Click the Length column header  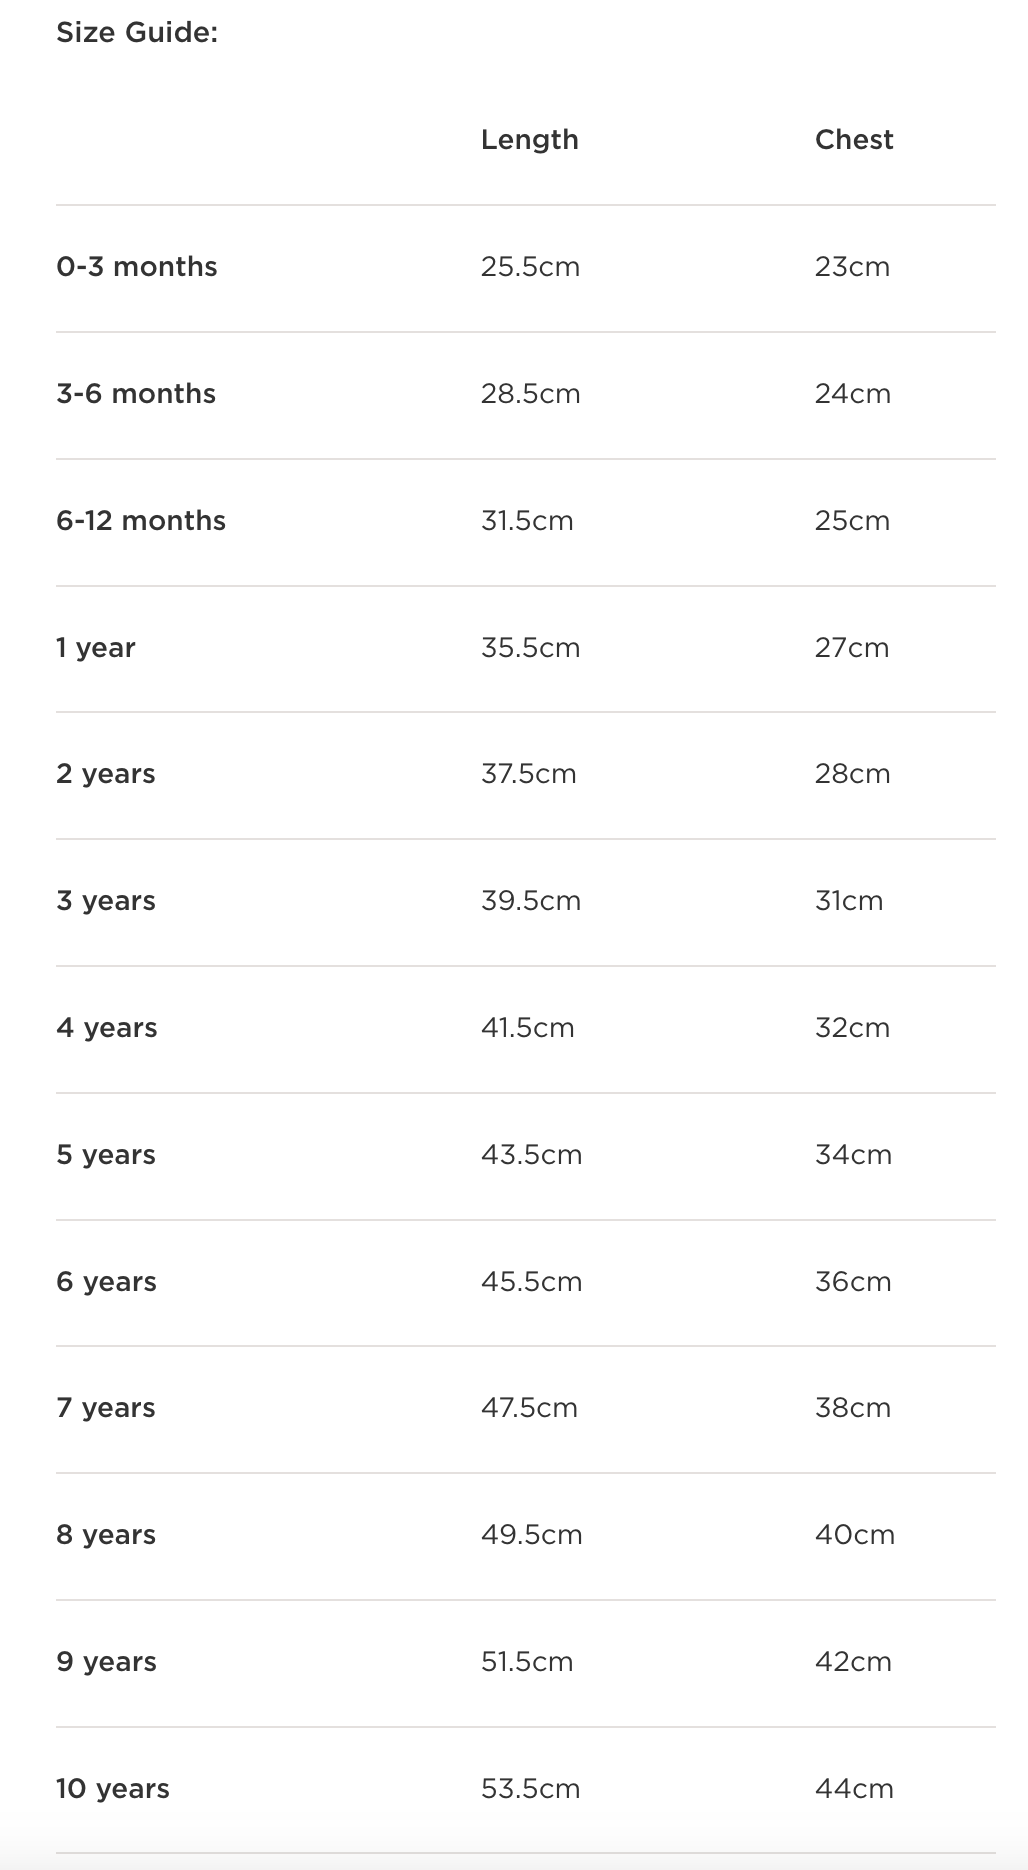529,139
